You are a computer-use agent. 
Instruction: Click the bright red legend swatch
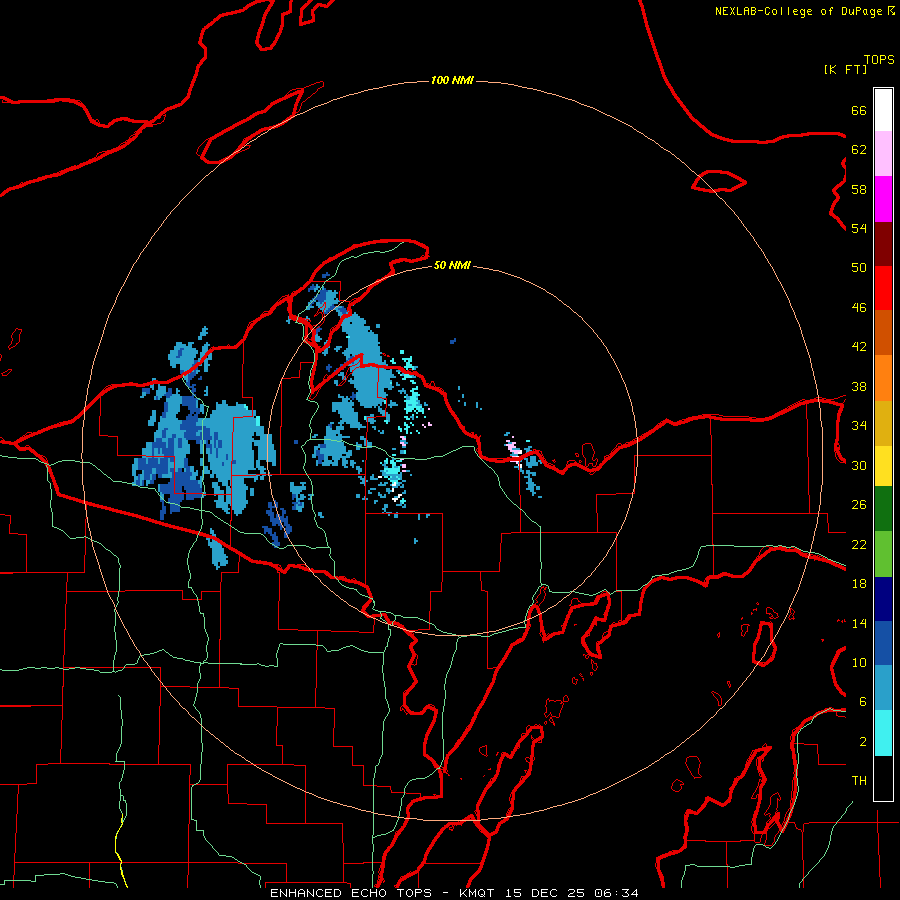pyautogui.click(x=883, y=289)
